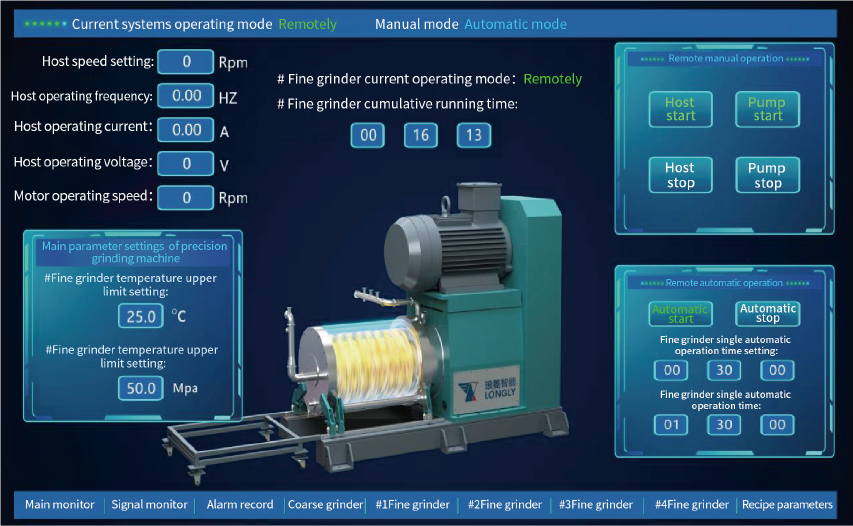Select the #4Fine grinder tab

(x=691, y=505)
